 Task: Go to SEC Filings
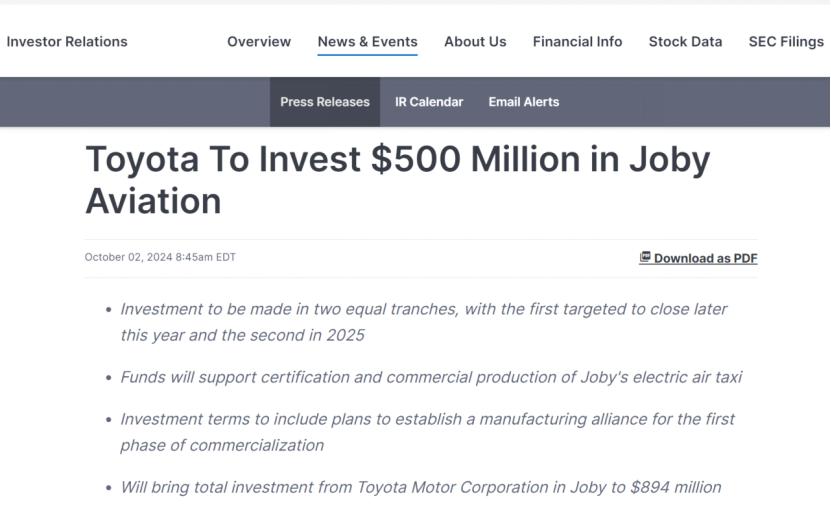coord(786,42)
